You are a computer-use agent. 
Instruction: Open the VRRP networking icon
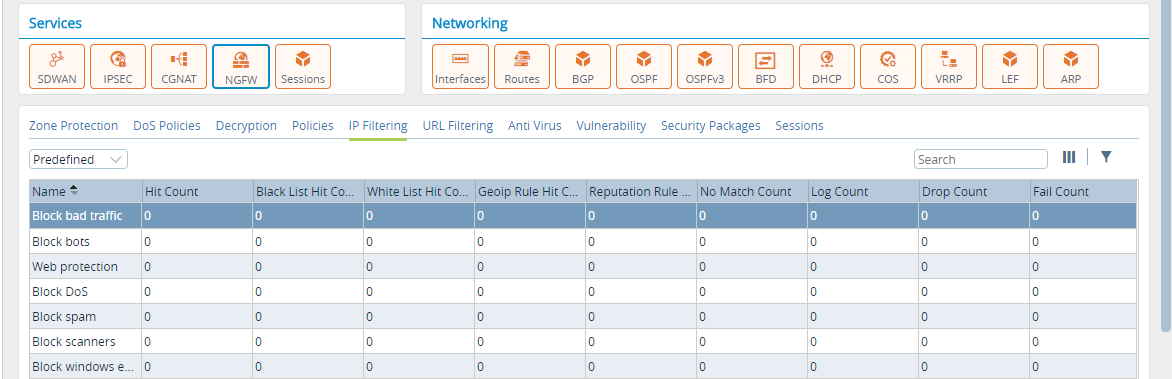pos(949,67)
